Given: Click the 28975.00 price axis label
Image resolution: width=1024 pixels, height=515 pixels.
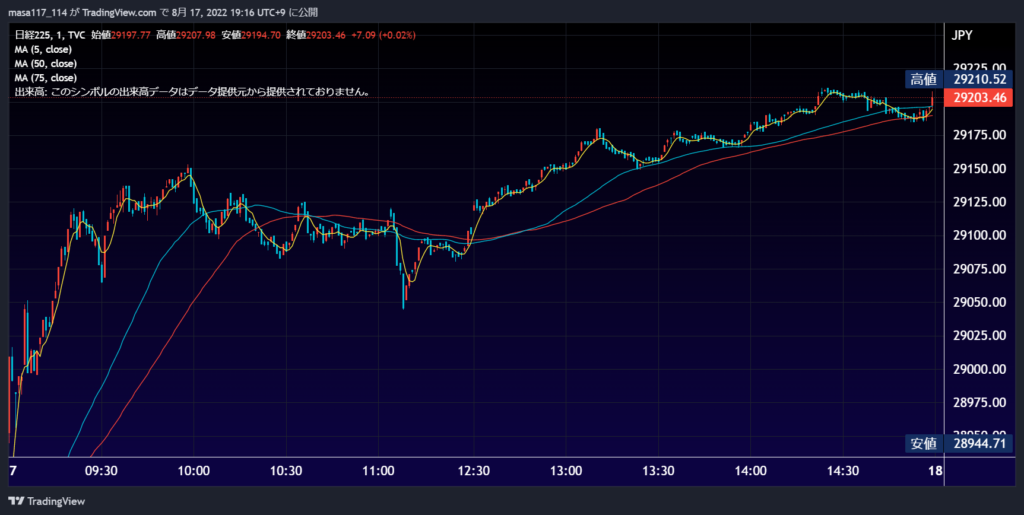Looking at the screenshot, I should (980, 402).
